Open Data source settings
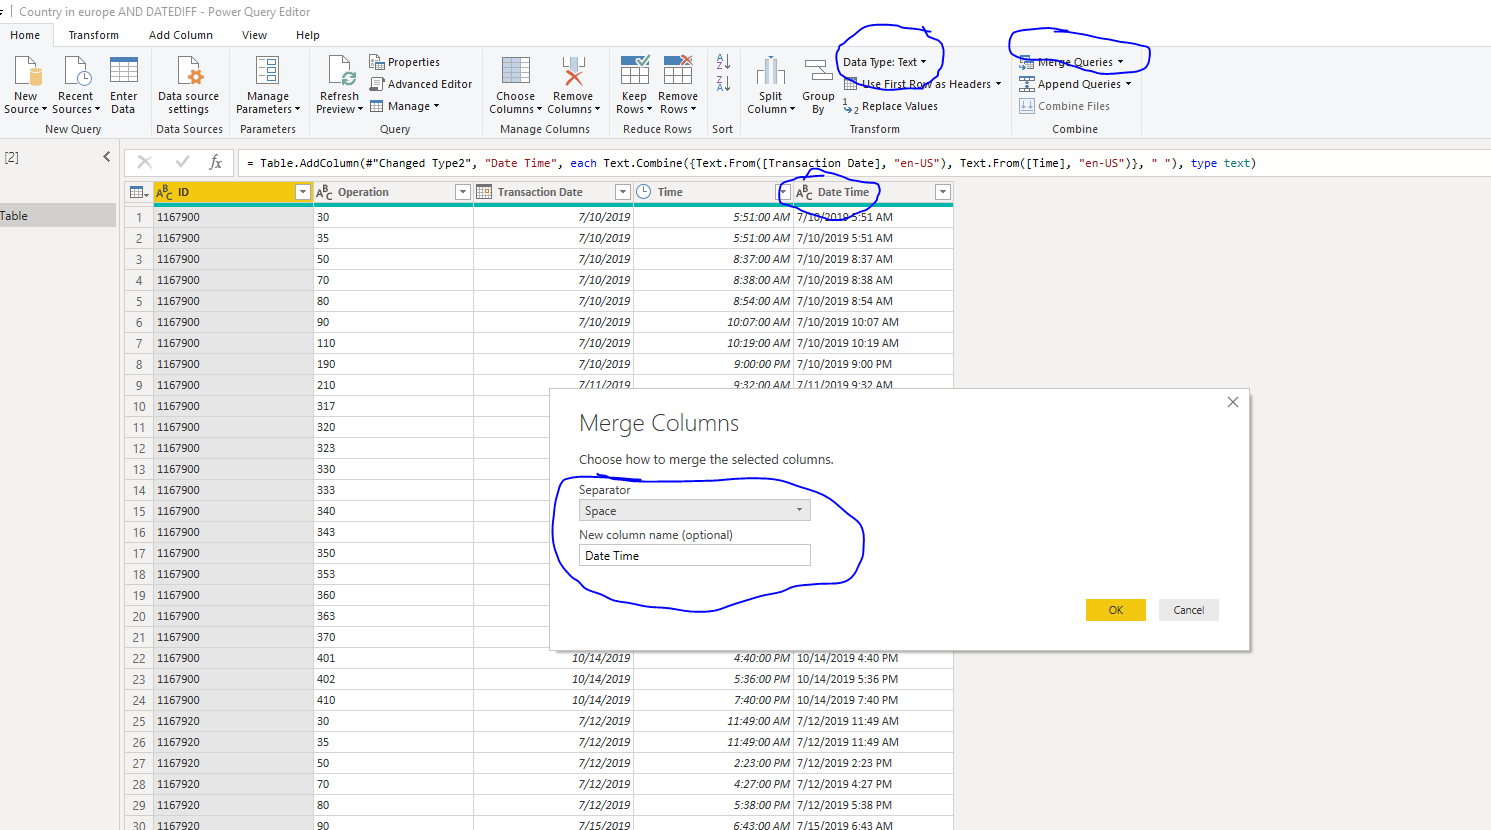 188,85
